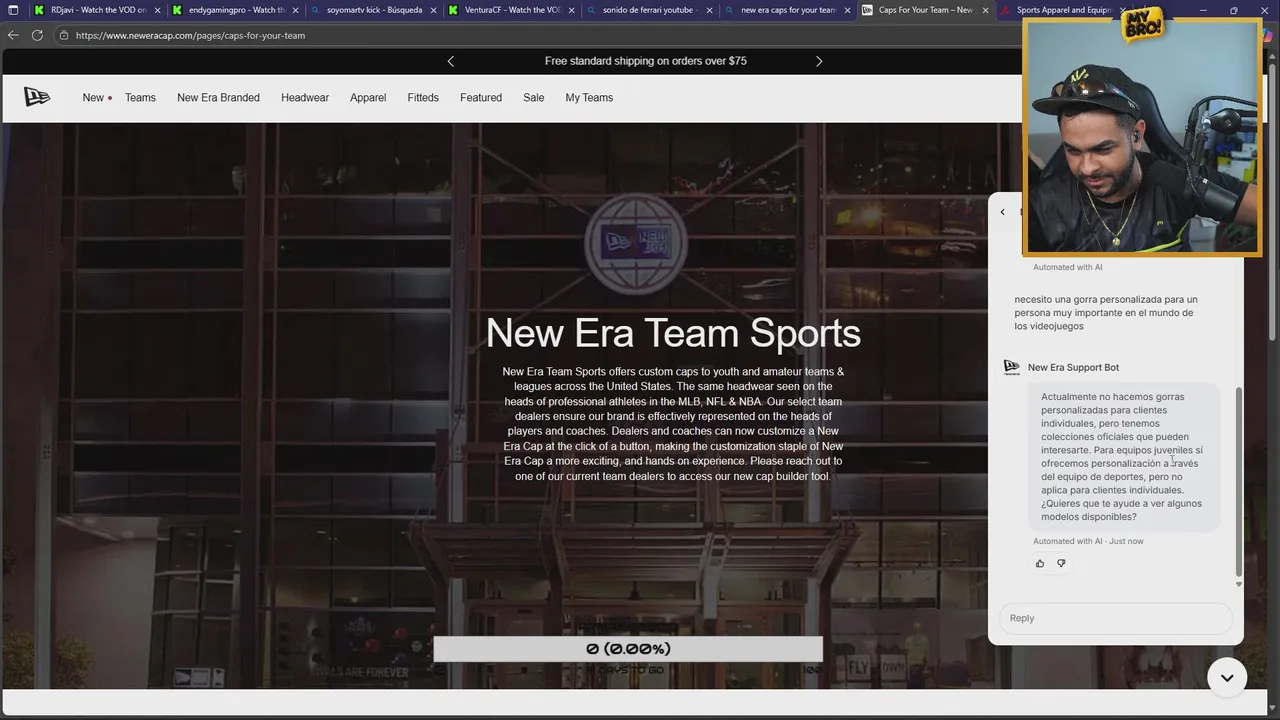Close the new era caps search tab

coord(847,10)
